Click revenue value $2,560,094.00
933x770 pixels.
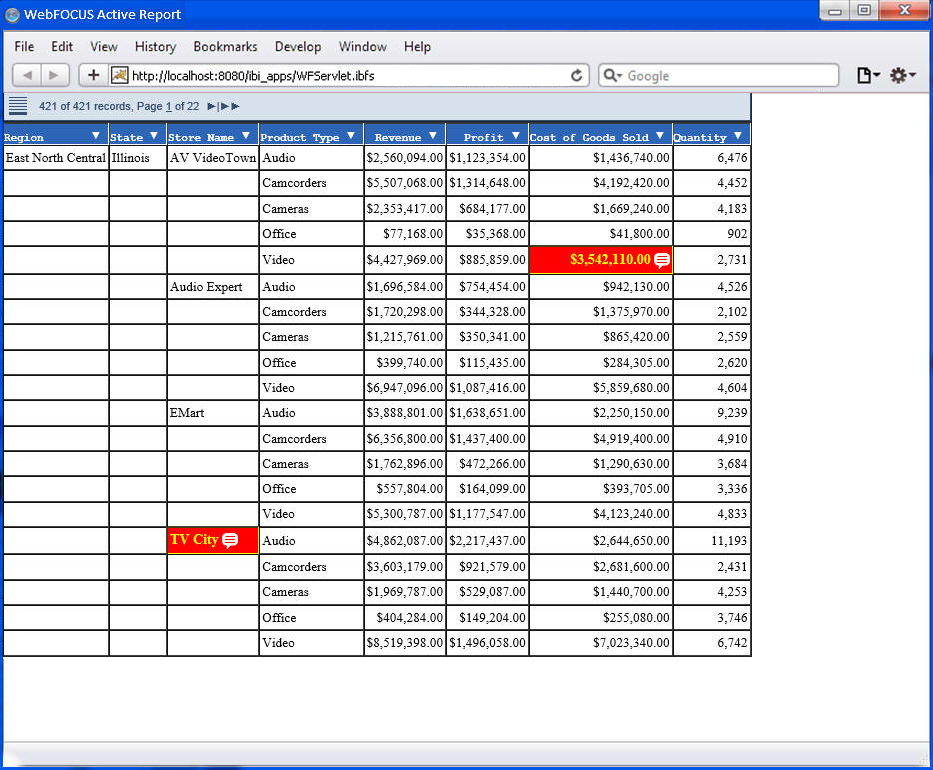click(x=405, y=158)
